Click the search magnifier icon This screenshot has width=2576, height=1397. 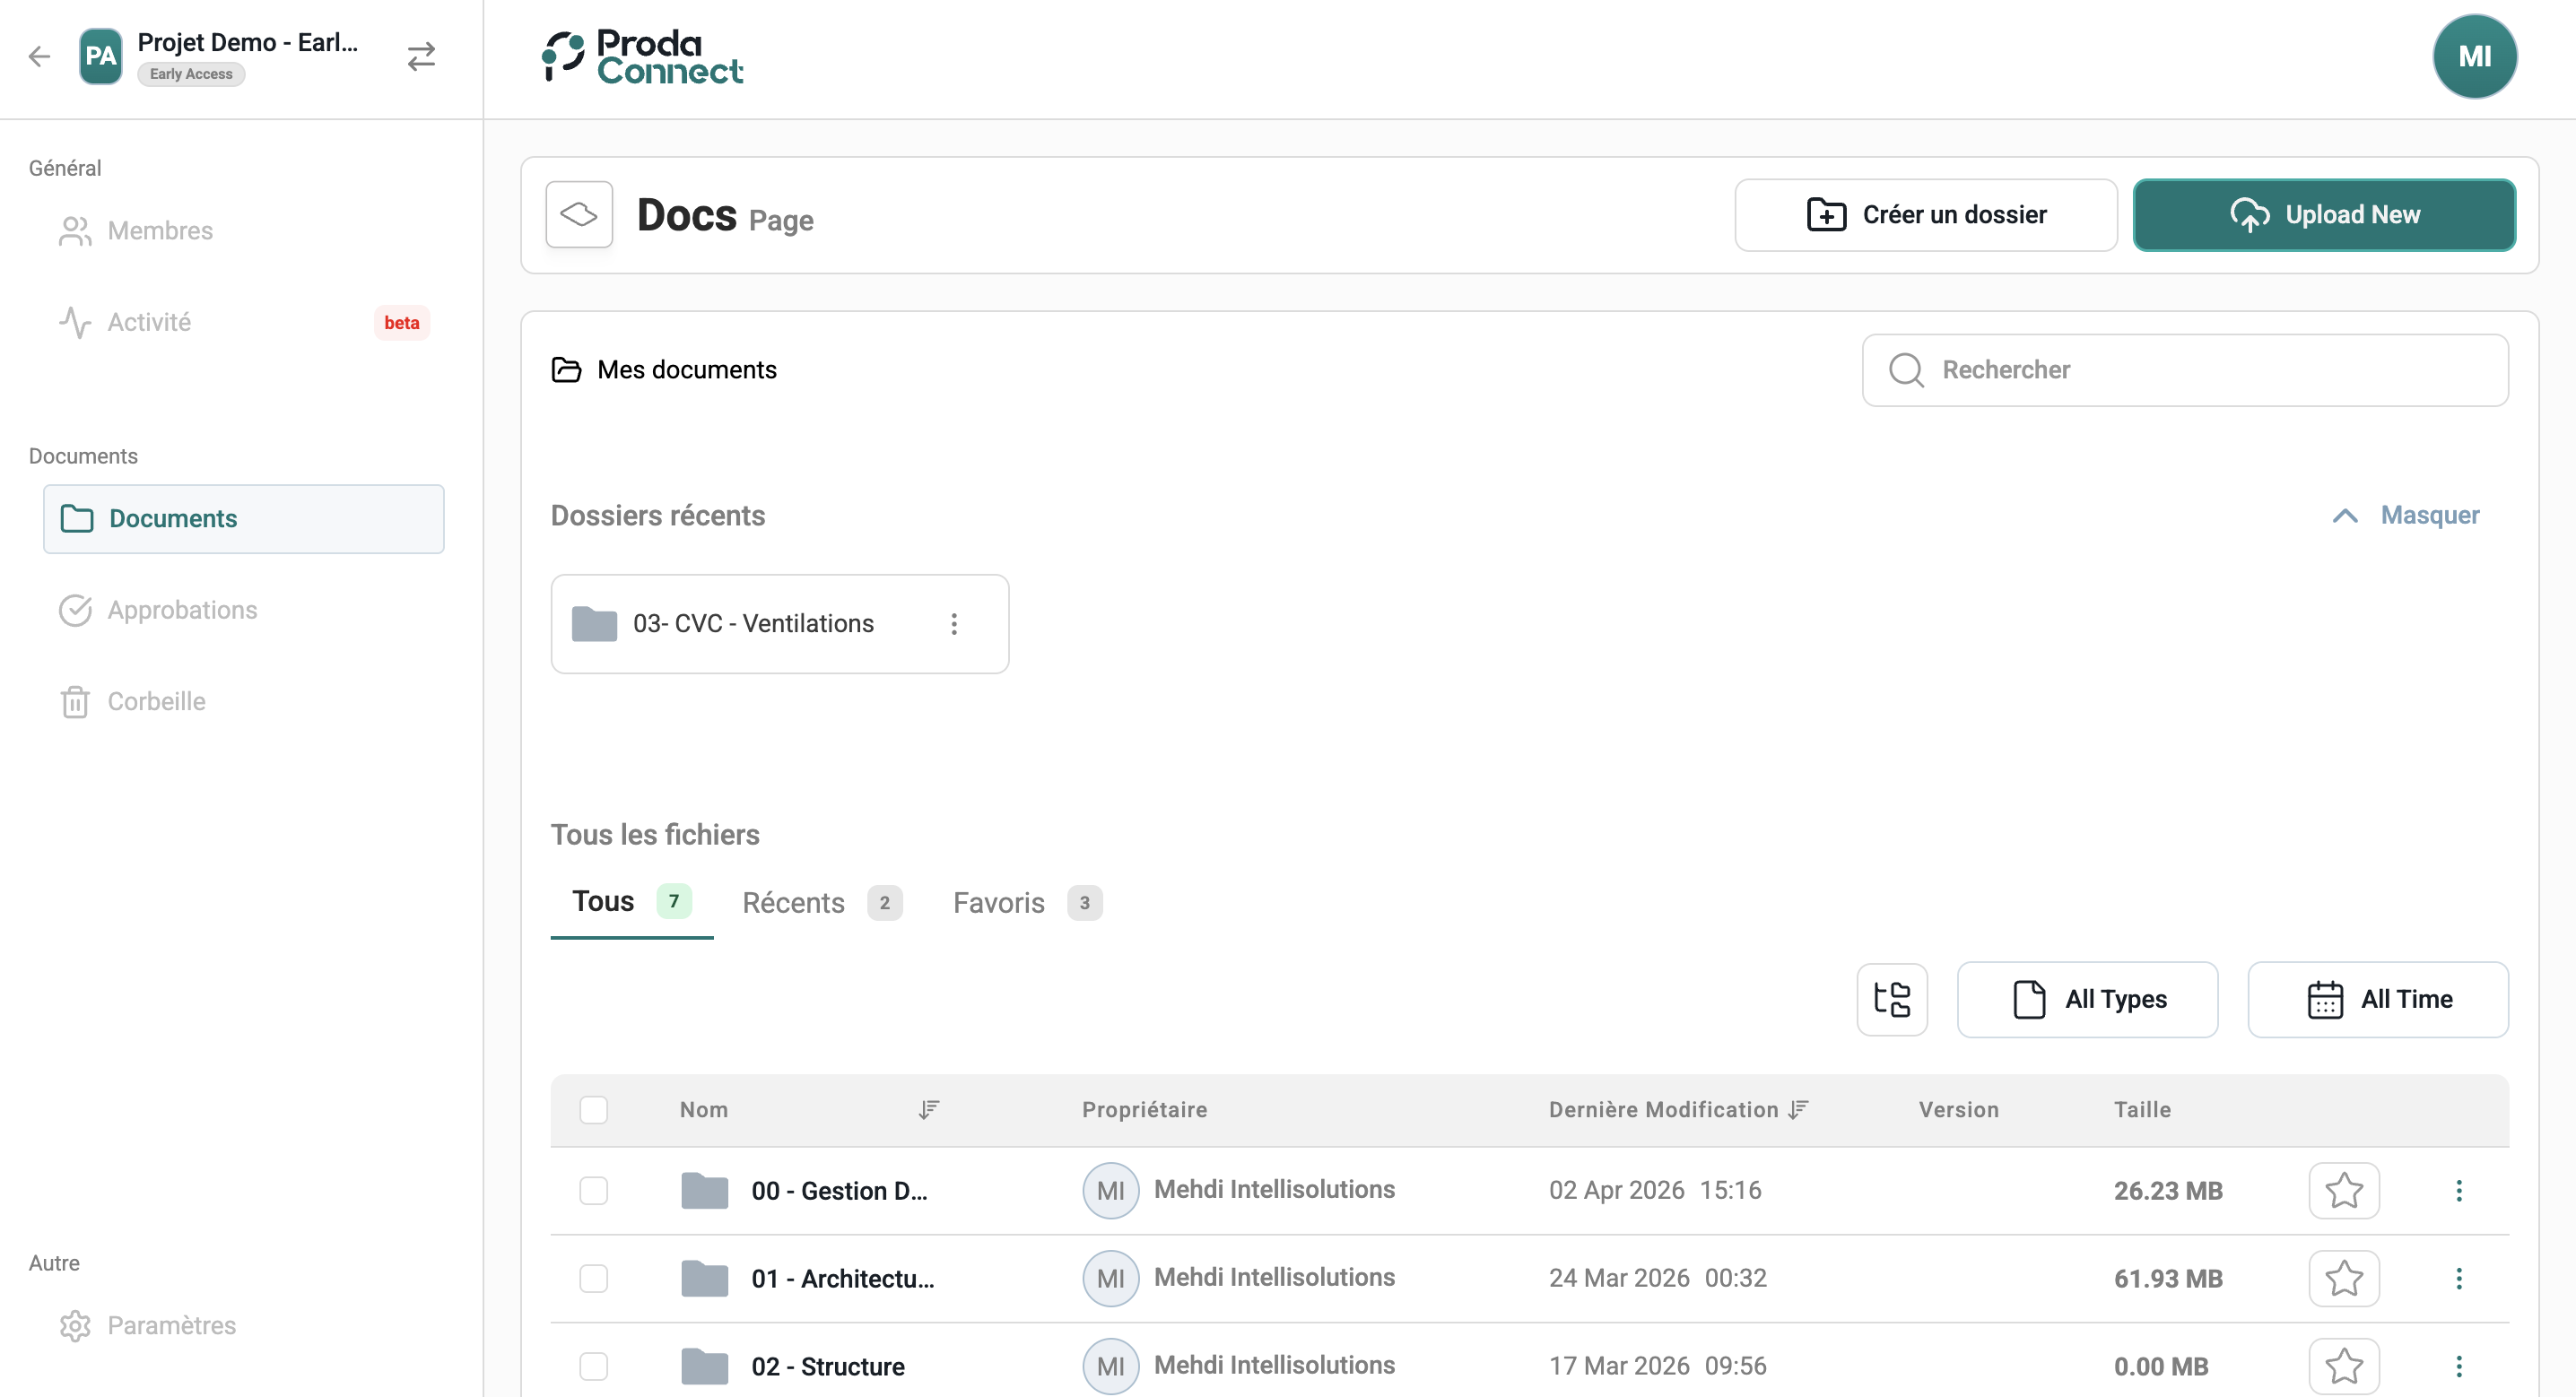(1906, 370)
